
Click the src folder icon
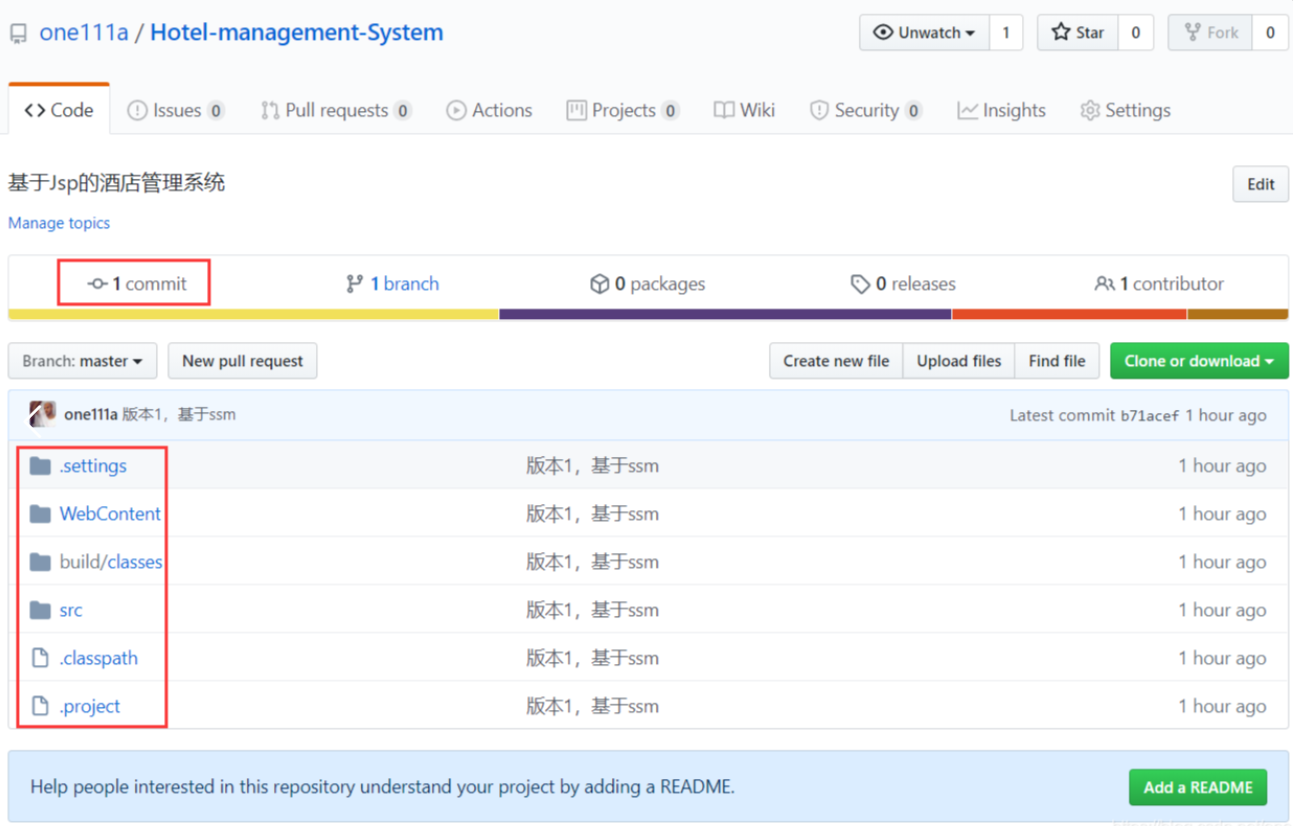coord(40,610)
